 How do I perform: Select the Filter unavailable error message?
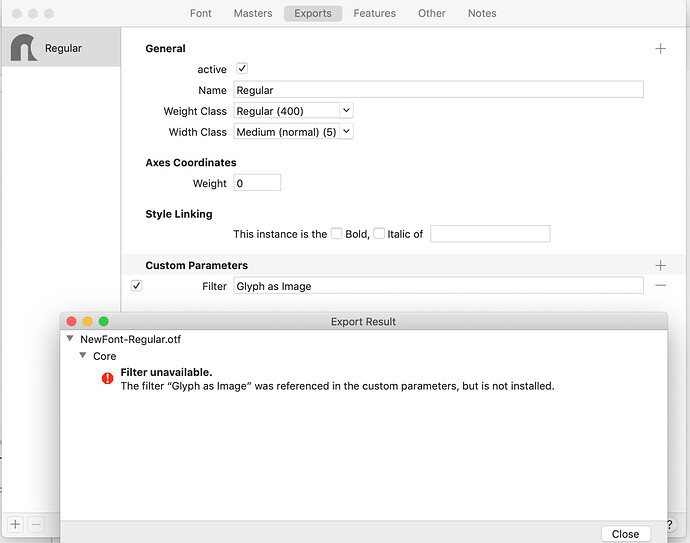pyautogui.click(x=166, y=372)
